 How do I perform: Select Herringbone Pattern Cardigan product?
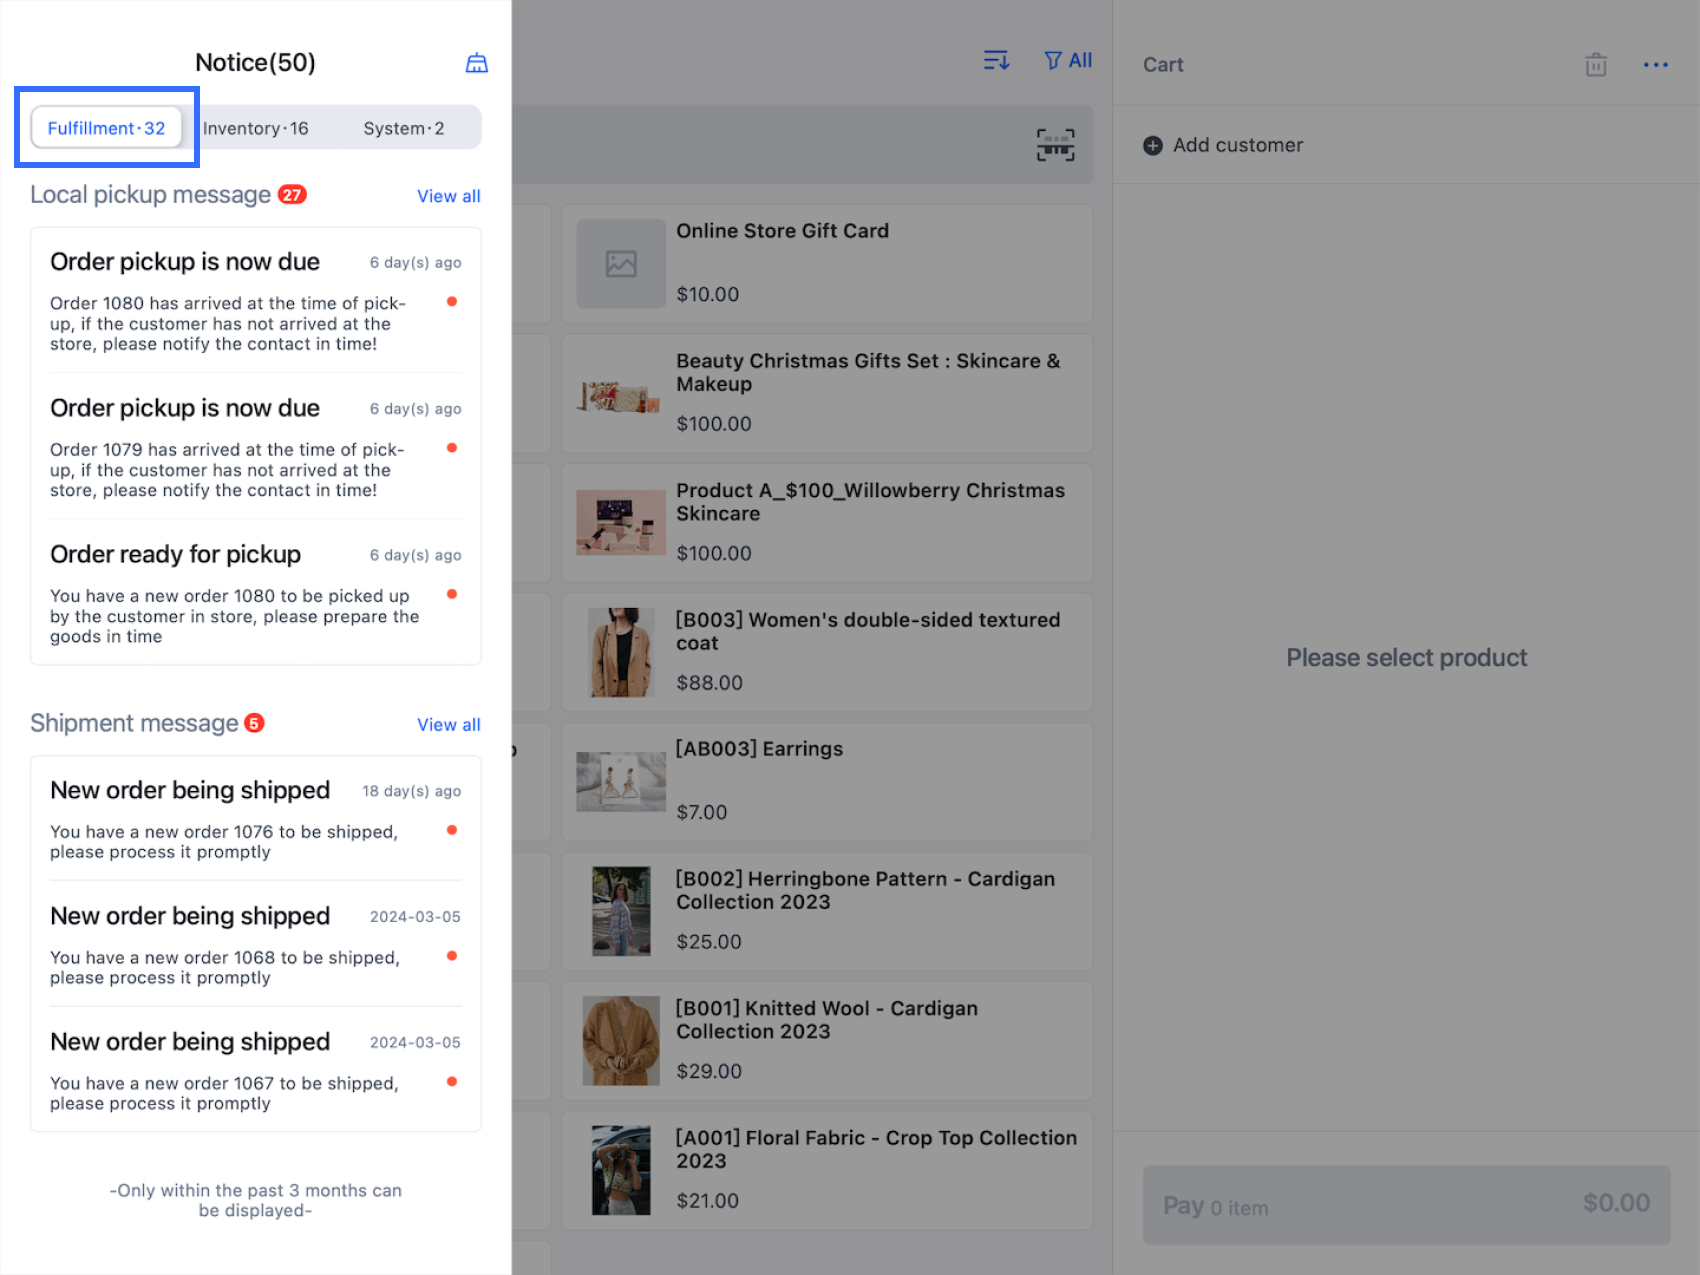coord(827,911)
